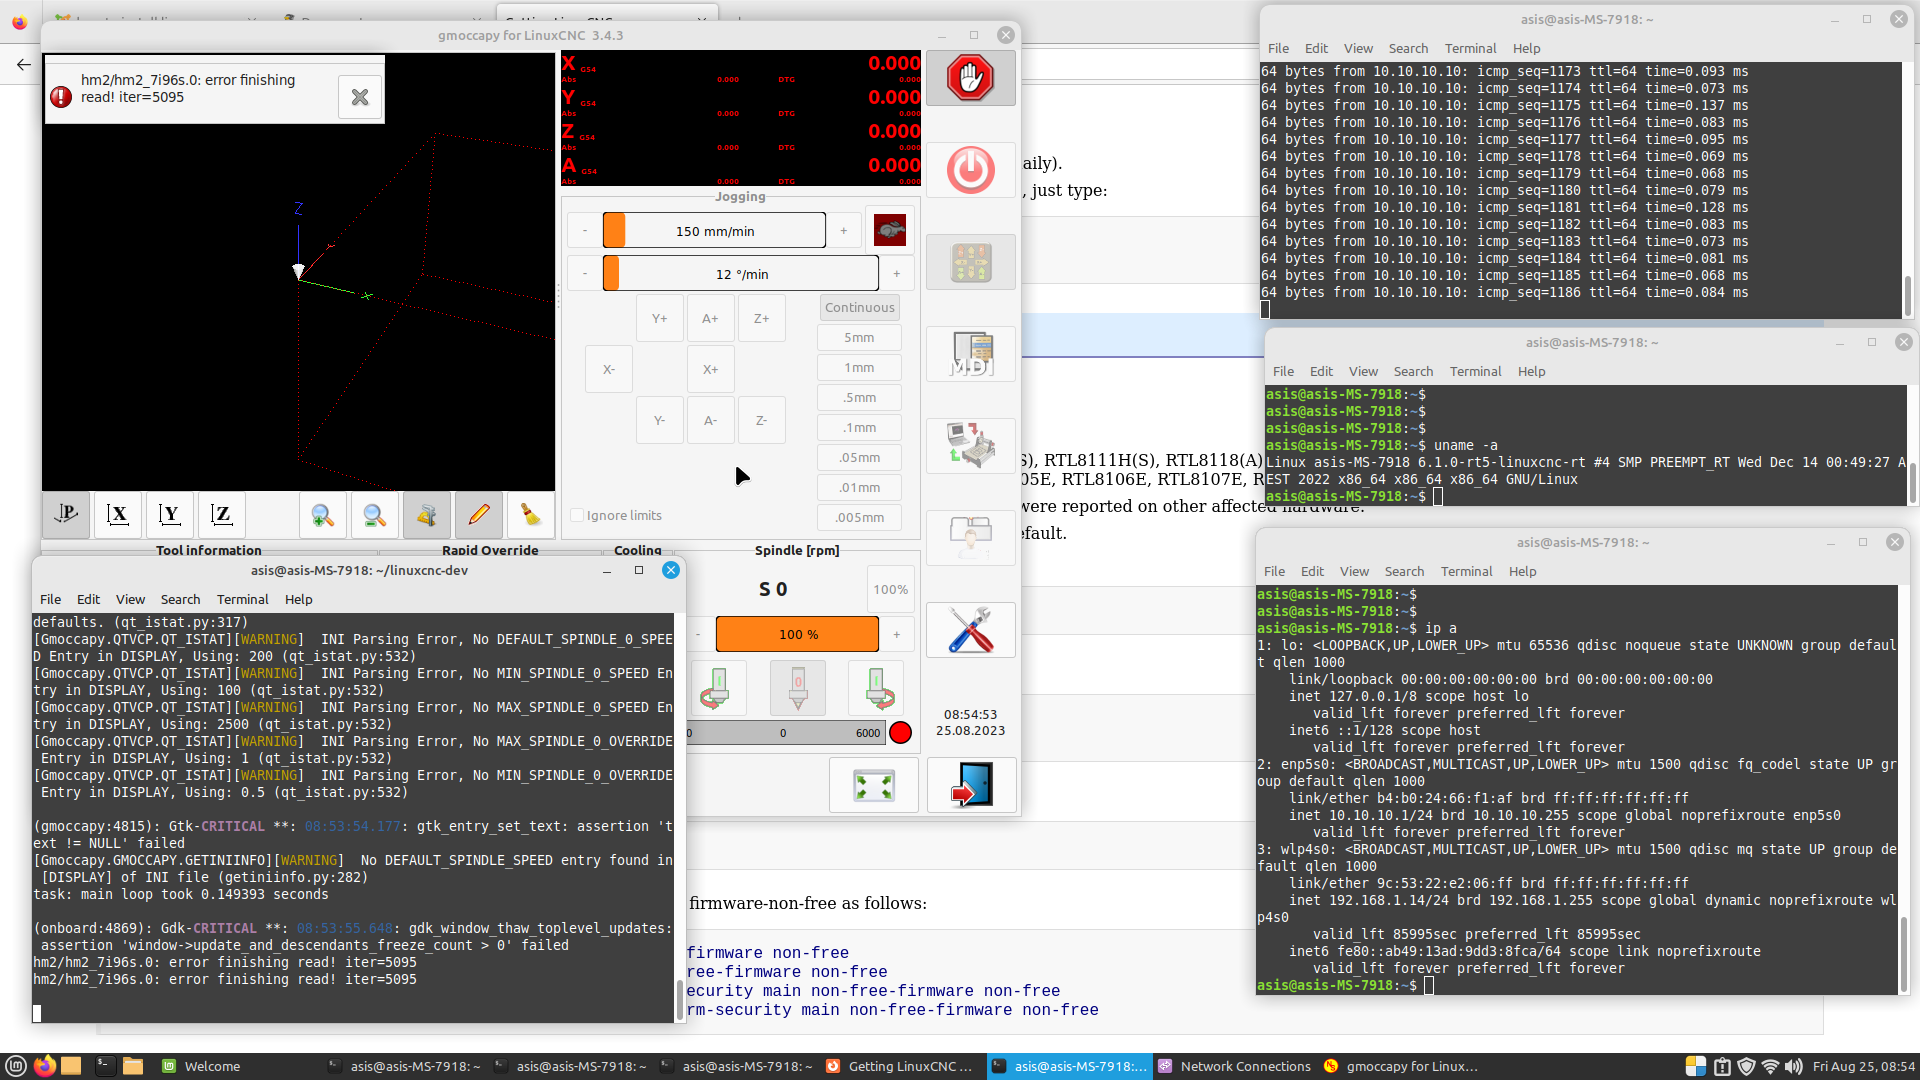Click the browser back arrow
This screenshot has height=1080, width=1920.
coord(23,64)
